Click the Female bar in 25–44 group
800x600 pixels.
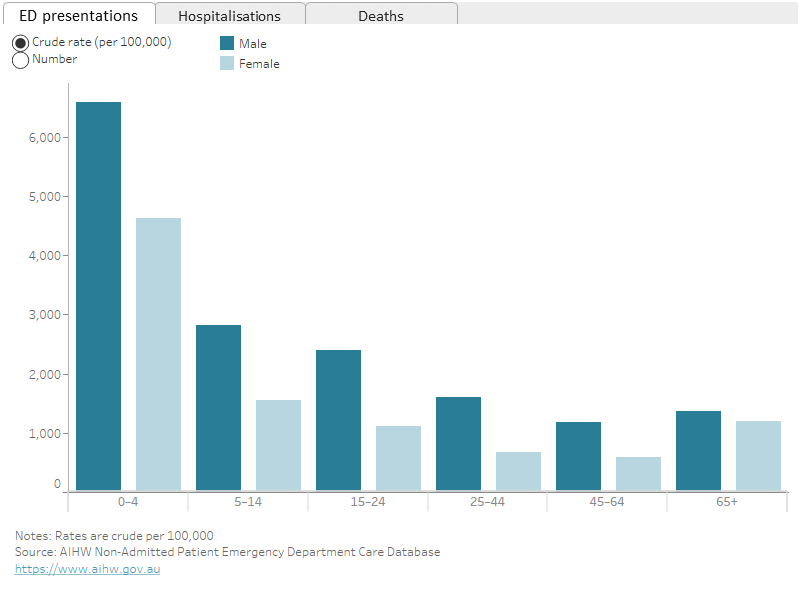click(517, 470)
